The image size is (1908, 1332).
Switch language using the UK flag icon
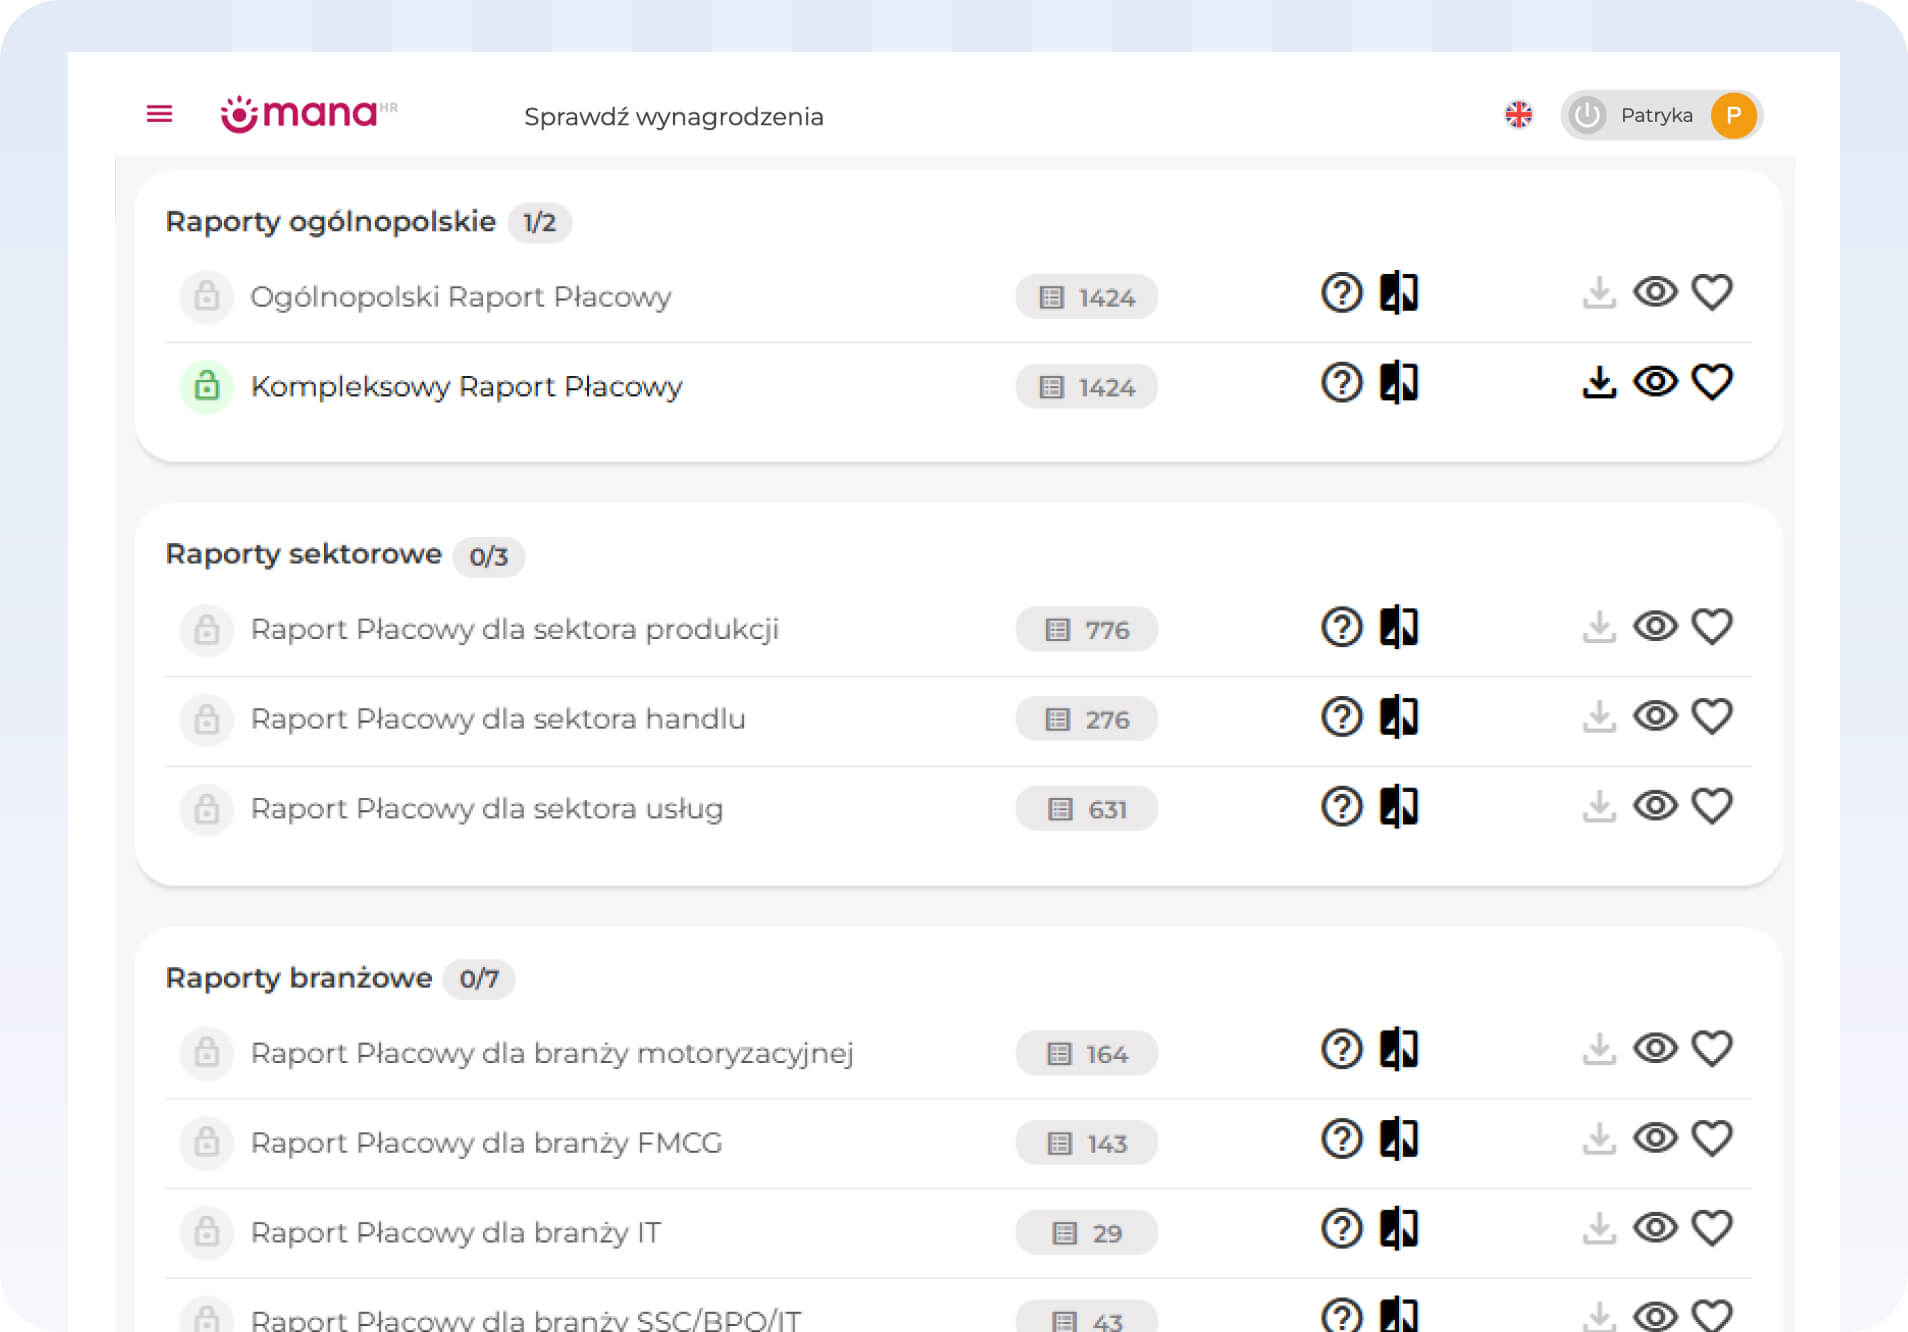pyautogui.click(x=1518, y=115)
